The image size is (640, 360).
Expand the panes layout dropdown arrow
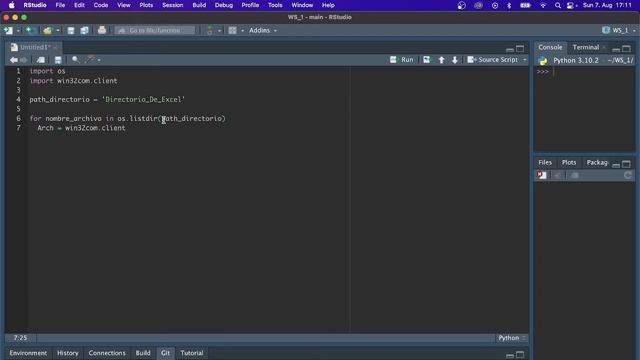tap(242, 31)
